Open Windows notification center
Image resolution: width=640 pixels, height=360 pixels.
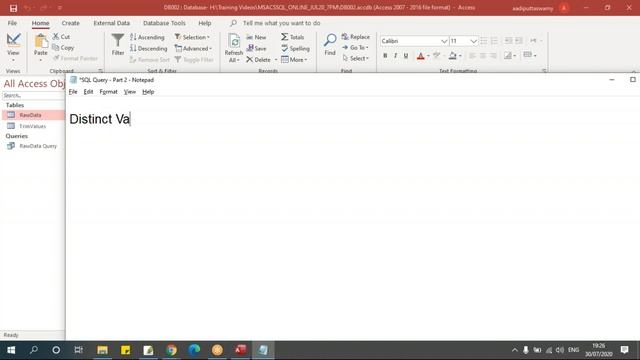(x=624, y=350)
